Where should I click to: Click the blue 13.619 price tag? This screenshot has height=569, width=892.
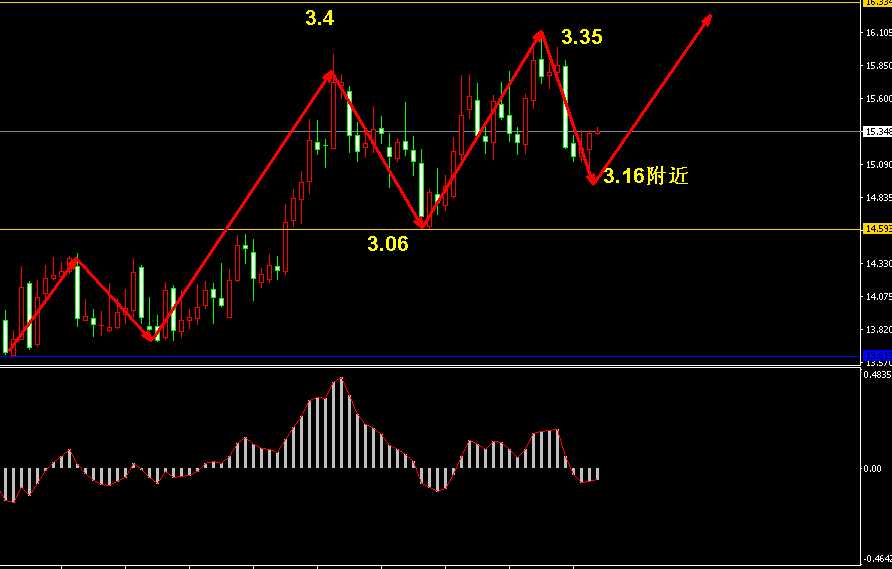click(877, 356)
